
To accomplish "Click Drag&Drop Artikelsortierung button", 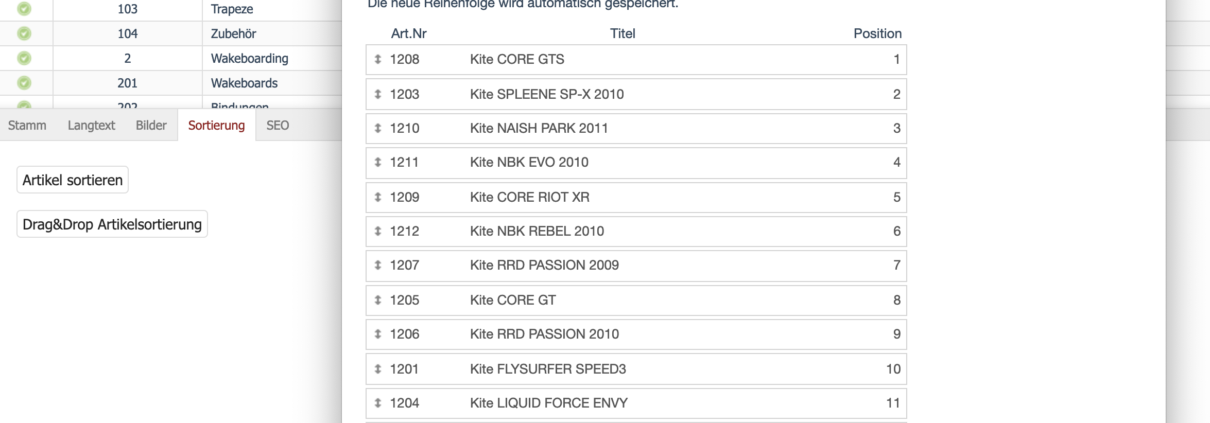I will tap(112, 224).
